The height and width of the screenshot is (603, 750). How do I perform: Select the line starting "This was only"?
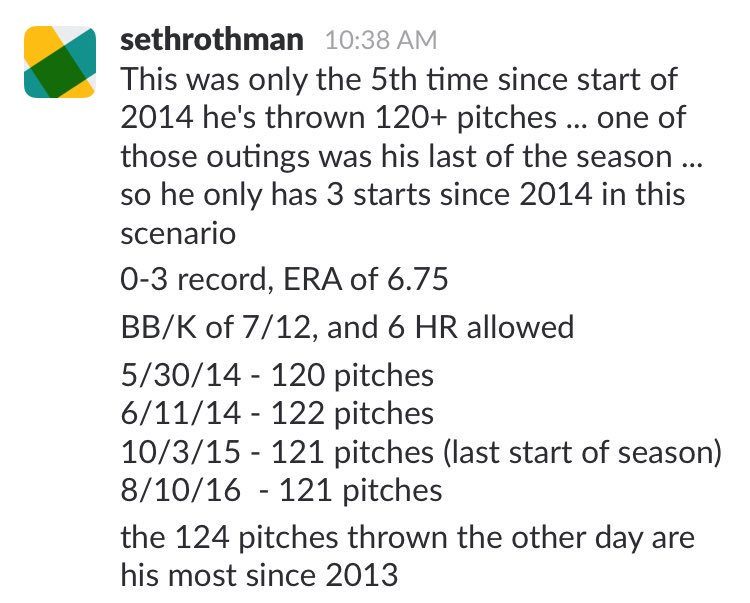tap(399, 79)
